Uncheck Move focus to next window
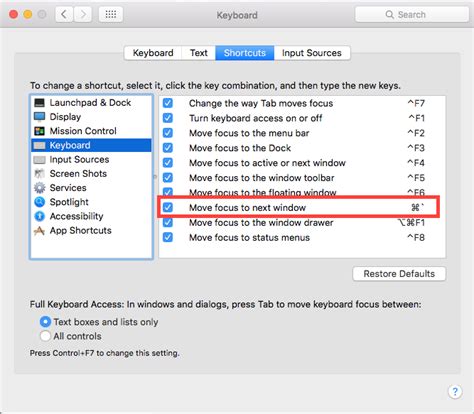The image size is (474, 414). click(x=168, y=207)
